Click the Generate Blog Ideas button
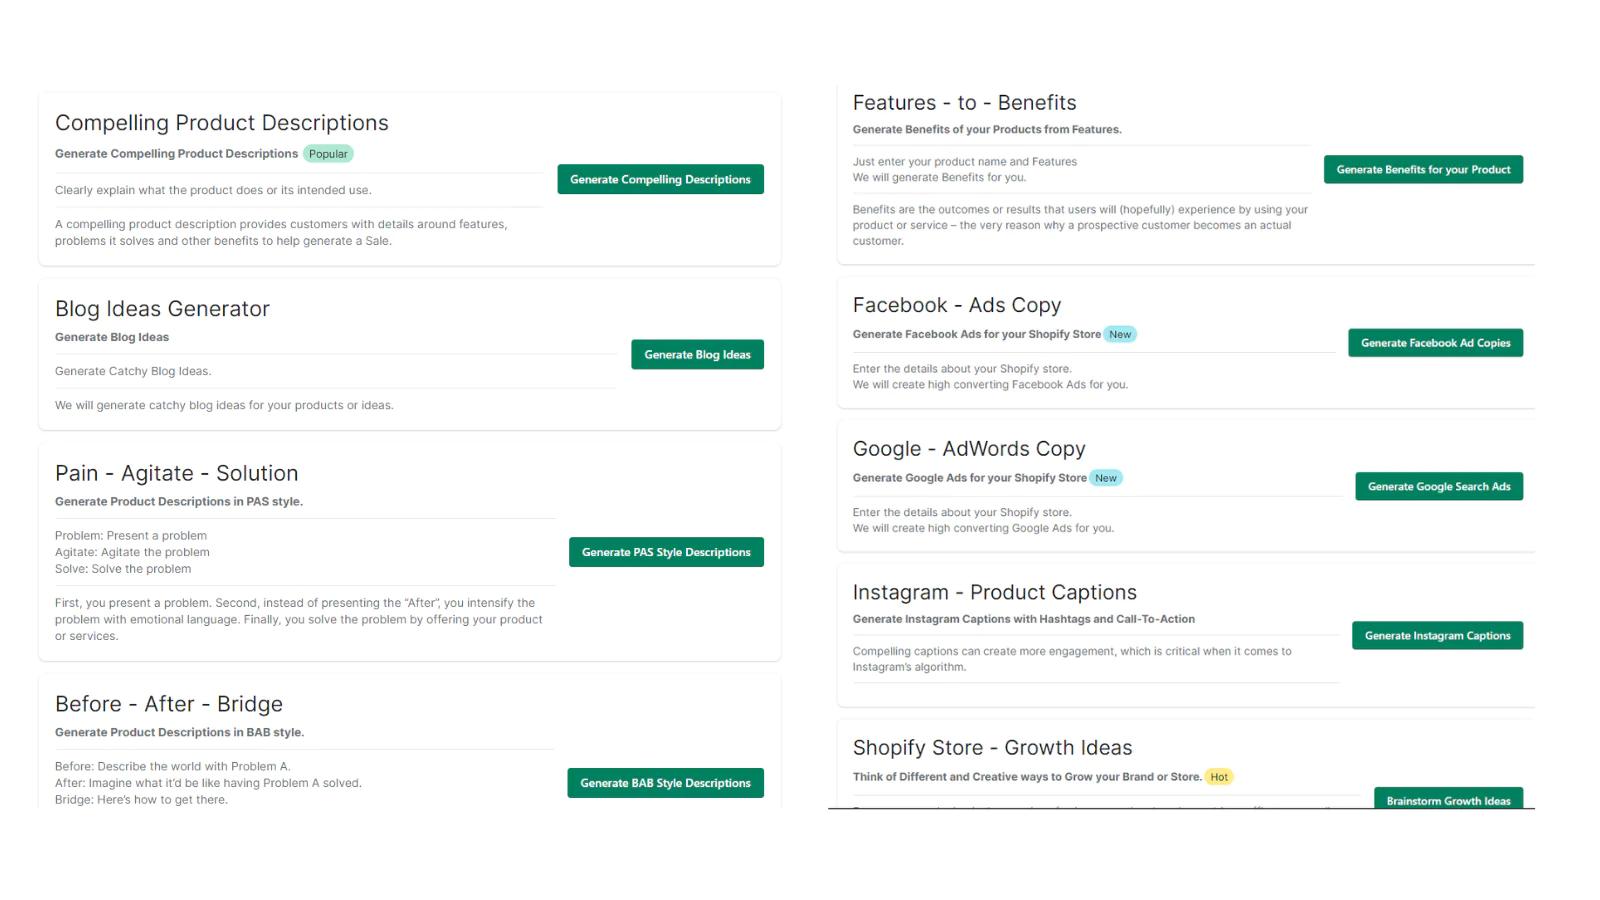 point(697,354)
